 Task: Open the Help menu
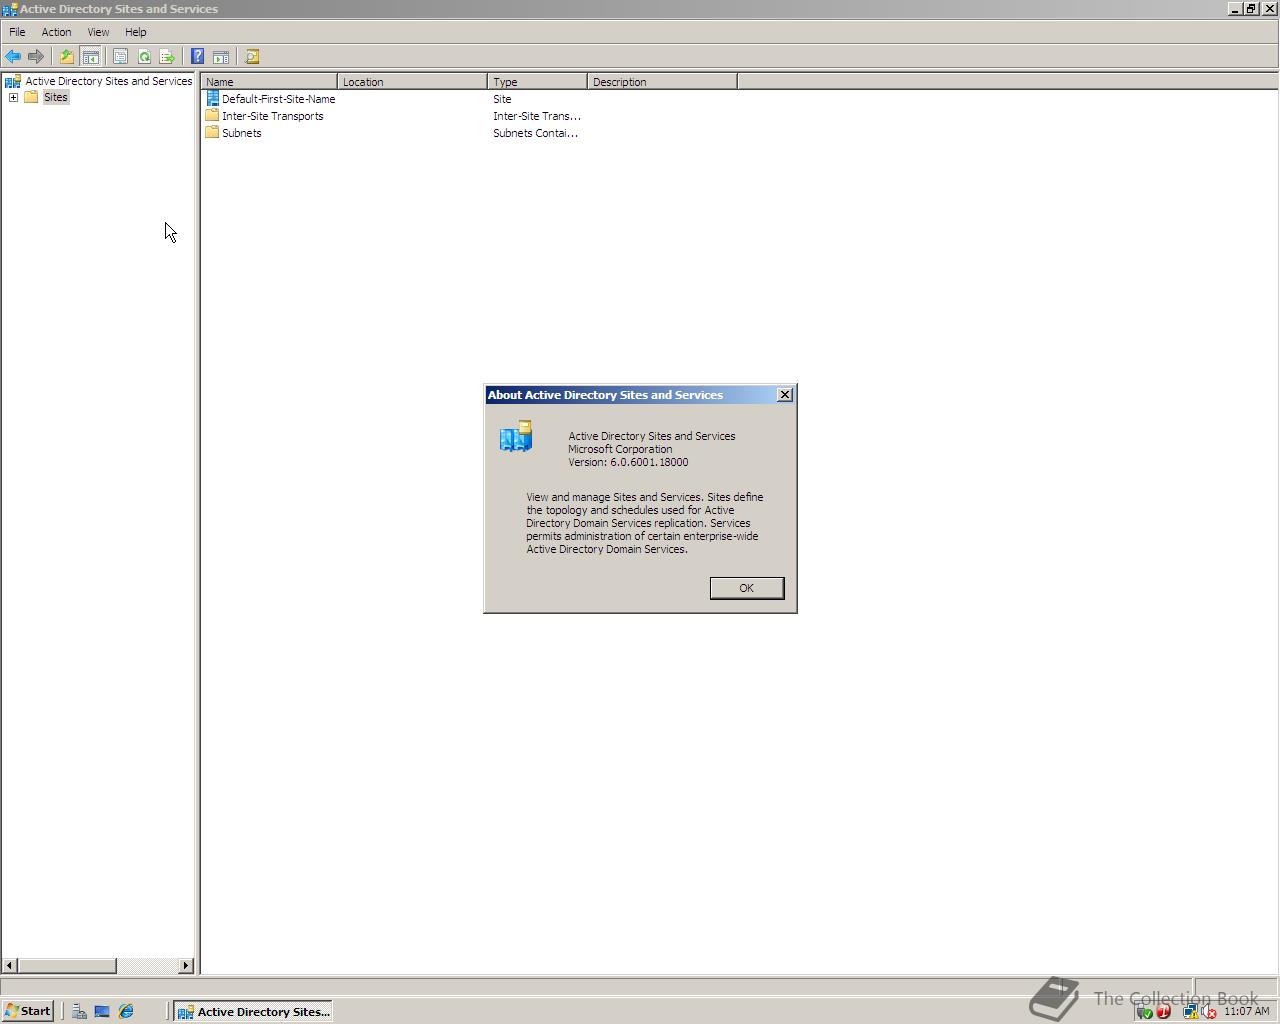pos(136,32)
